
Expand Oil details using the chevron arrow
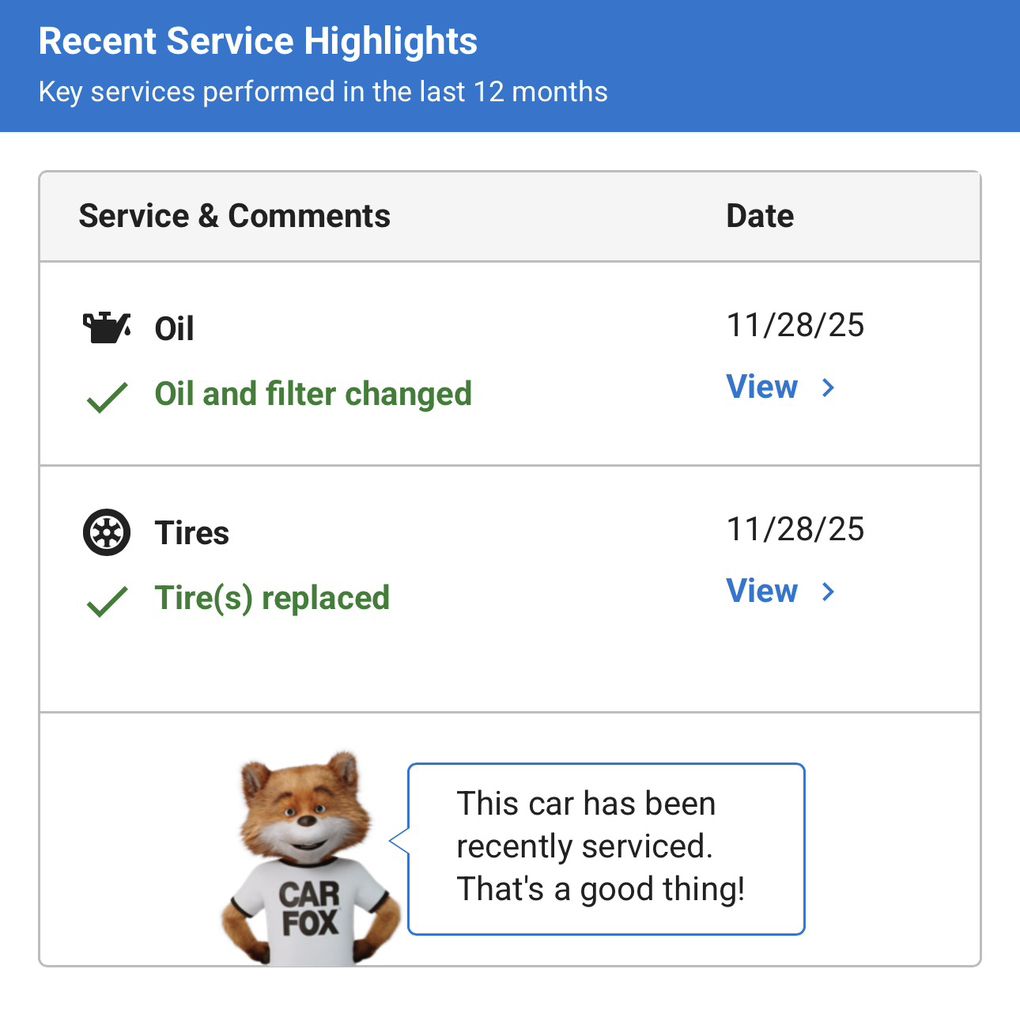pyautogui.click(x=828, y=388)
